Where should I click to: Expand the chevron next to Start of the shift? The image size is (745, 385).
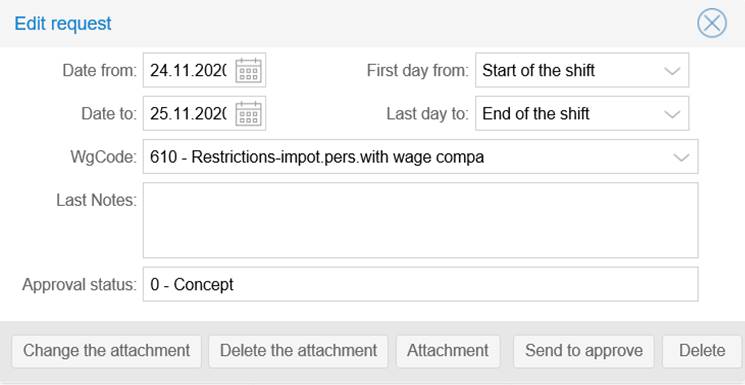coord(672,71)
